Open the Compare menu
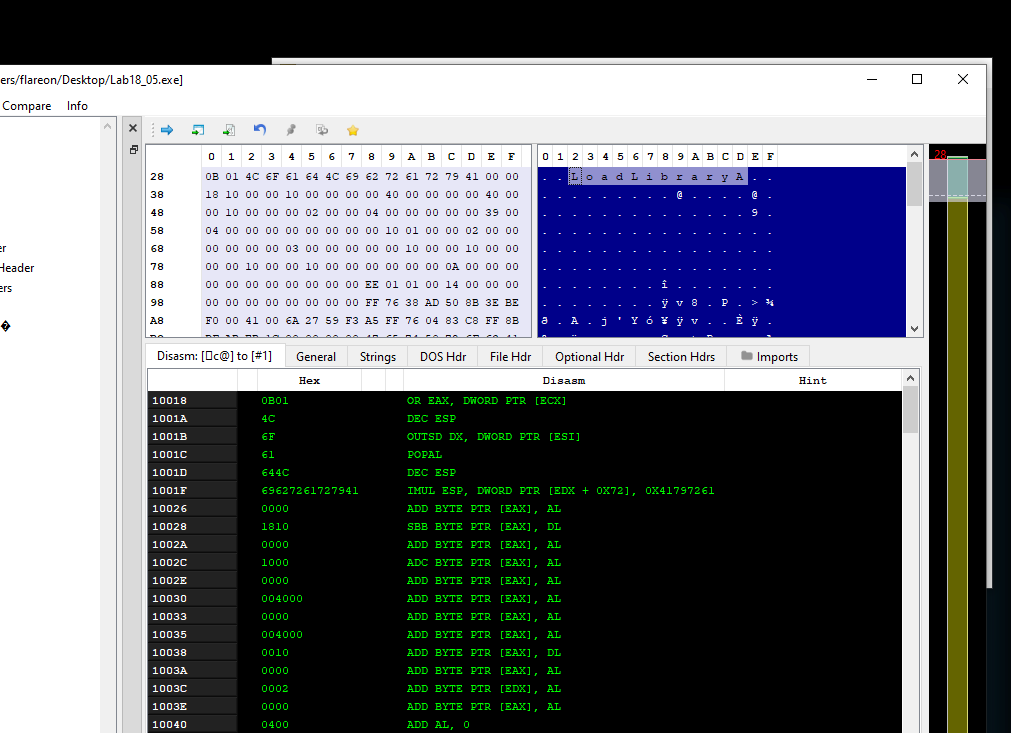Viewport: 1011px width, 733px height. pyautogui.click(x=26, y=106)
